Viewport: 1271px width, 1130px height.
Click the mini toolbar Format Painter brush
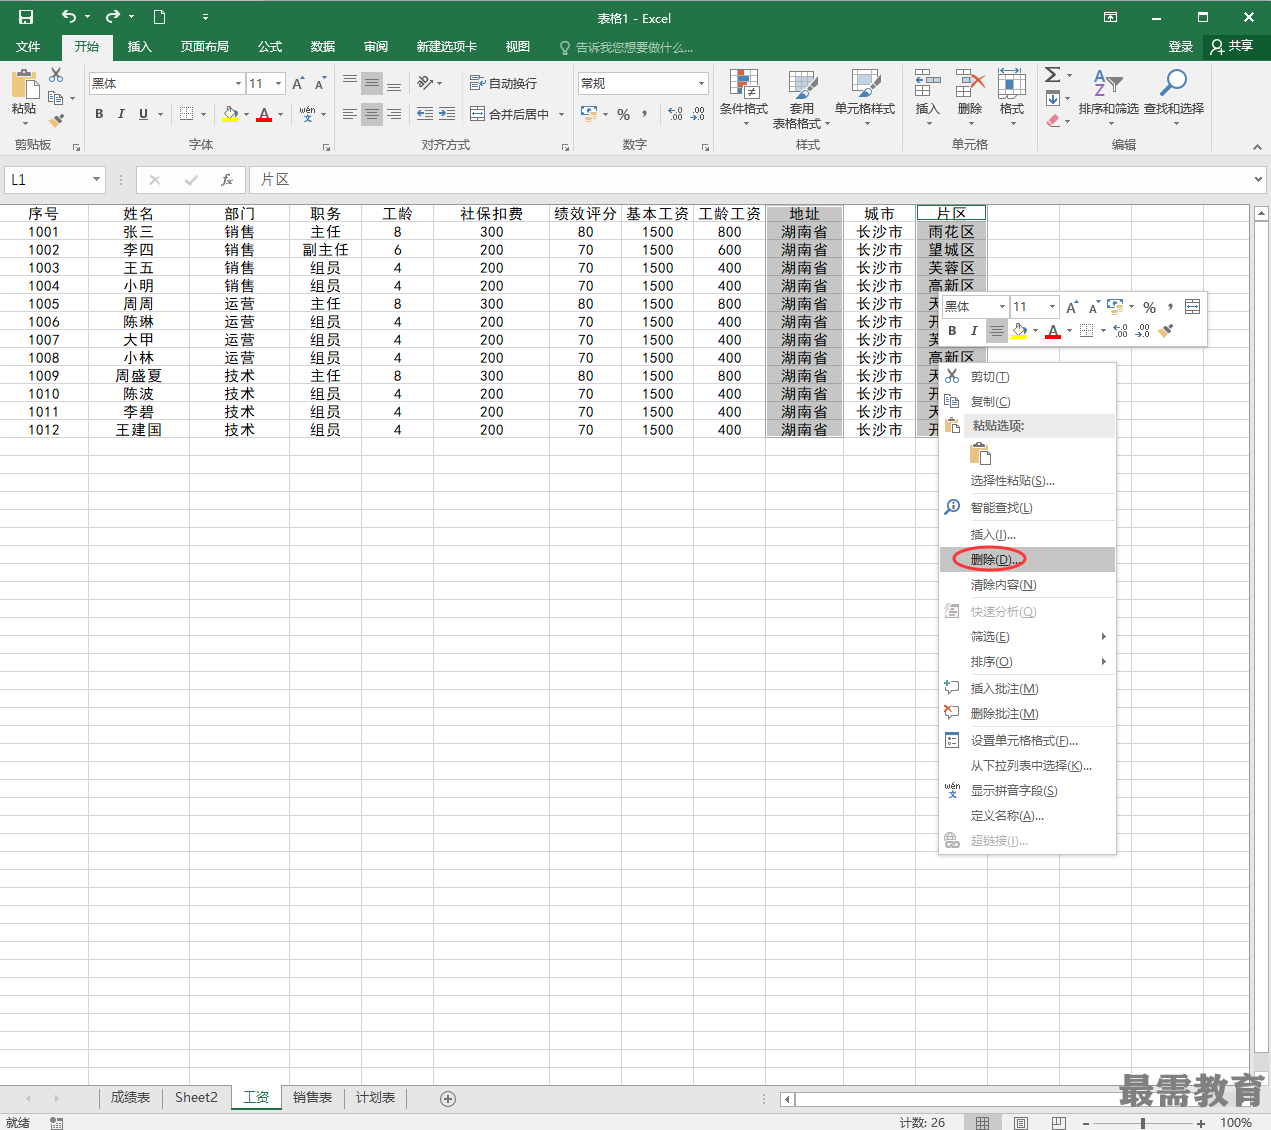click(1166, 331)
